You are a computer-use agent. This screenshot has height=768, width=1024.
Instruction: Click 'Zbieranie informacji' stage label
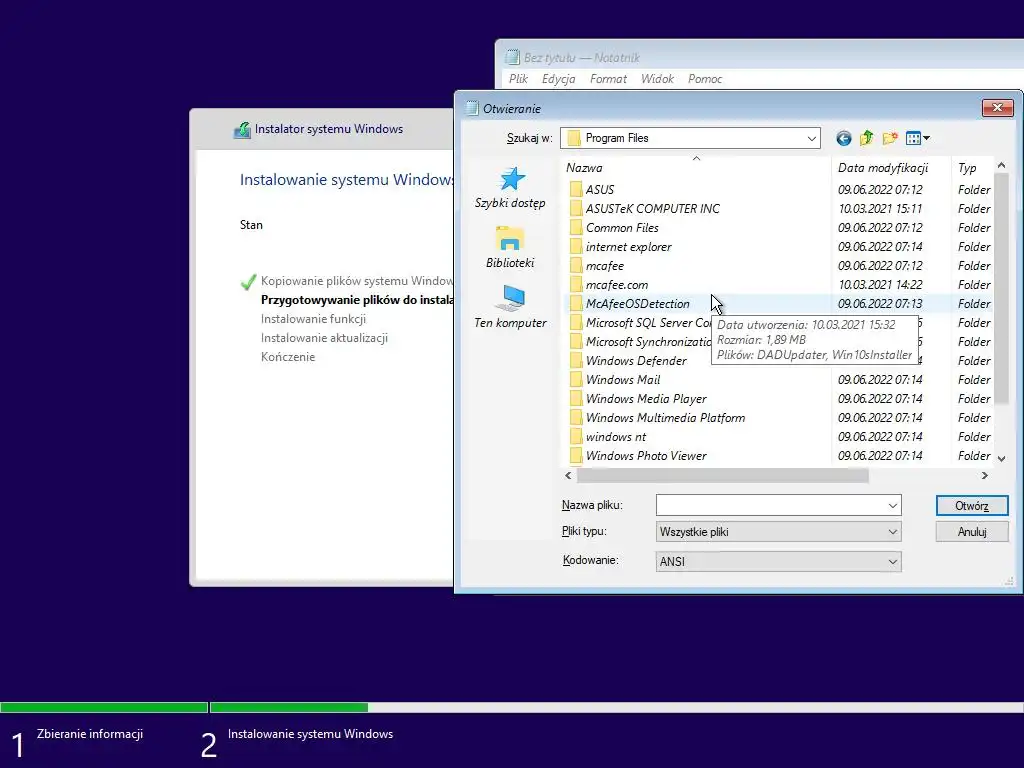tap(89, 733)
